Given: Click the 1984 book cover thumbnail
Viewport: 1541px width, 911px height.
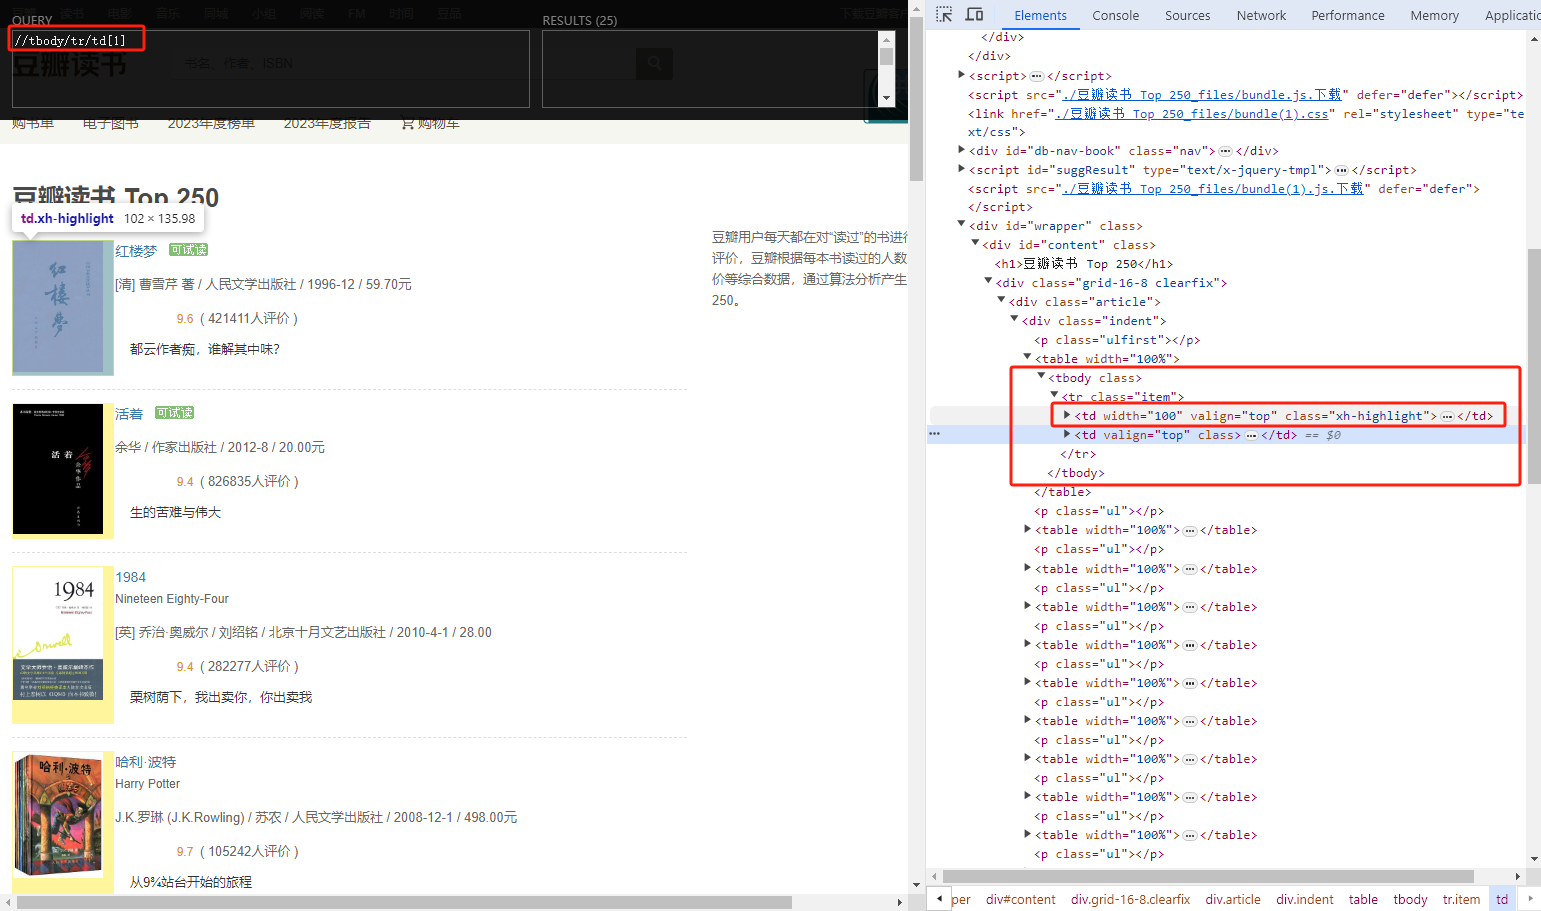Looking at the screenshot, I should [58, 635].
